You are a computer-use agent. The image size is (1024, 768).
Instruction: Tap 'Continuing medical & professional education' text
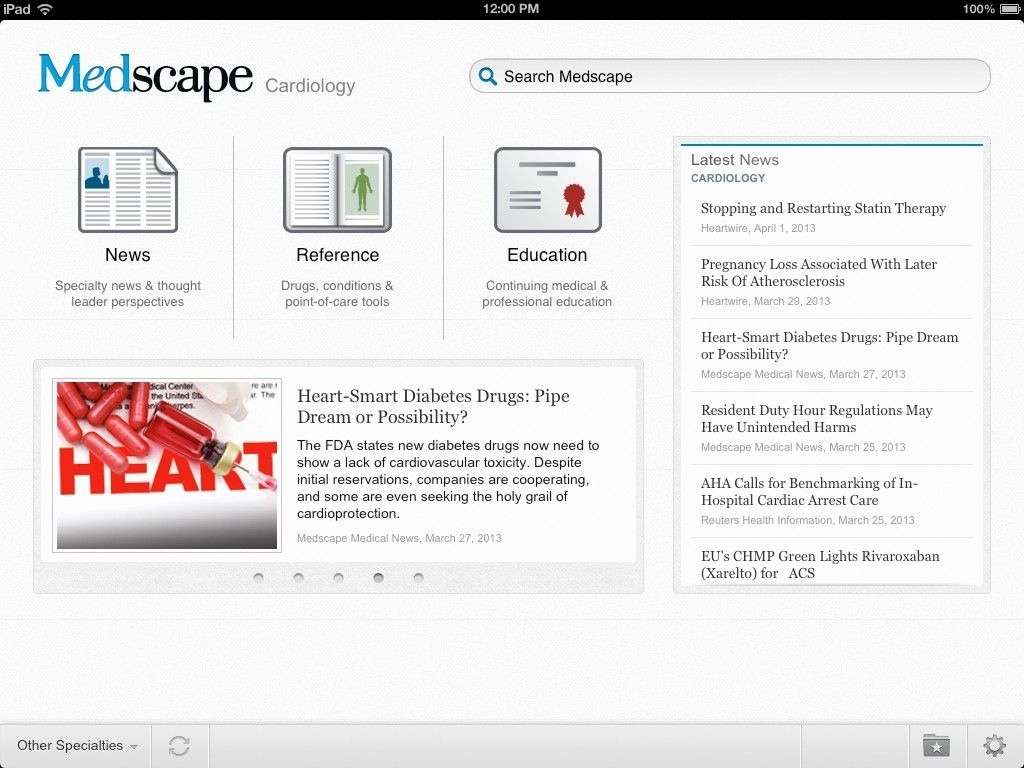547,294
